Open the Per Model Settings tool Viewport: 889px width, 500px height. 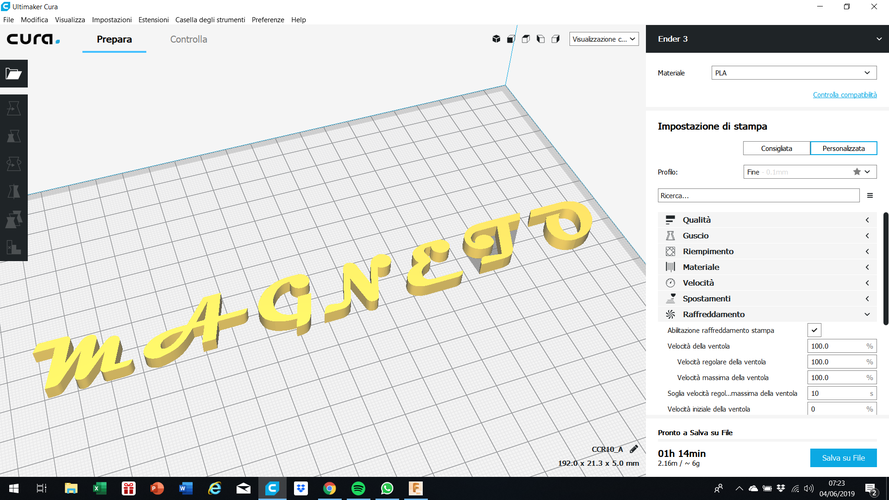point(14,219)
